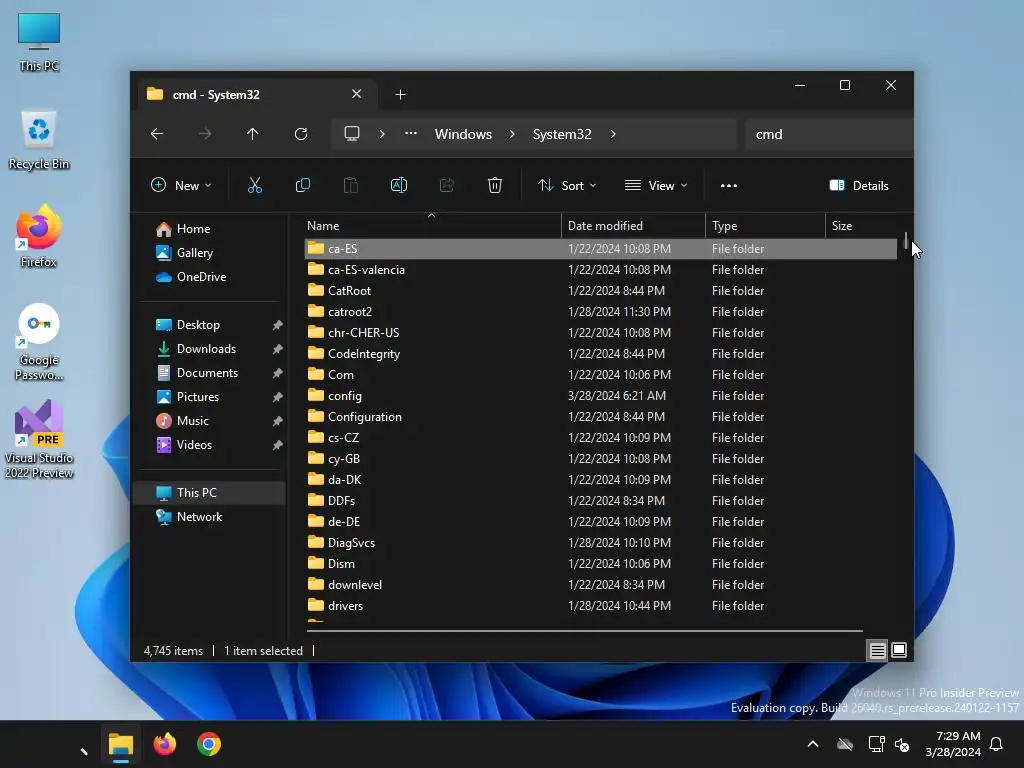1024x768 pixels.
Task: Click the vertical scrollbar thumb
Action: [x=906, y=241]
